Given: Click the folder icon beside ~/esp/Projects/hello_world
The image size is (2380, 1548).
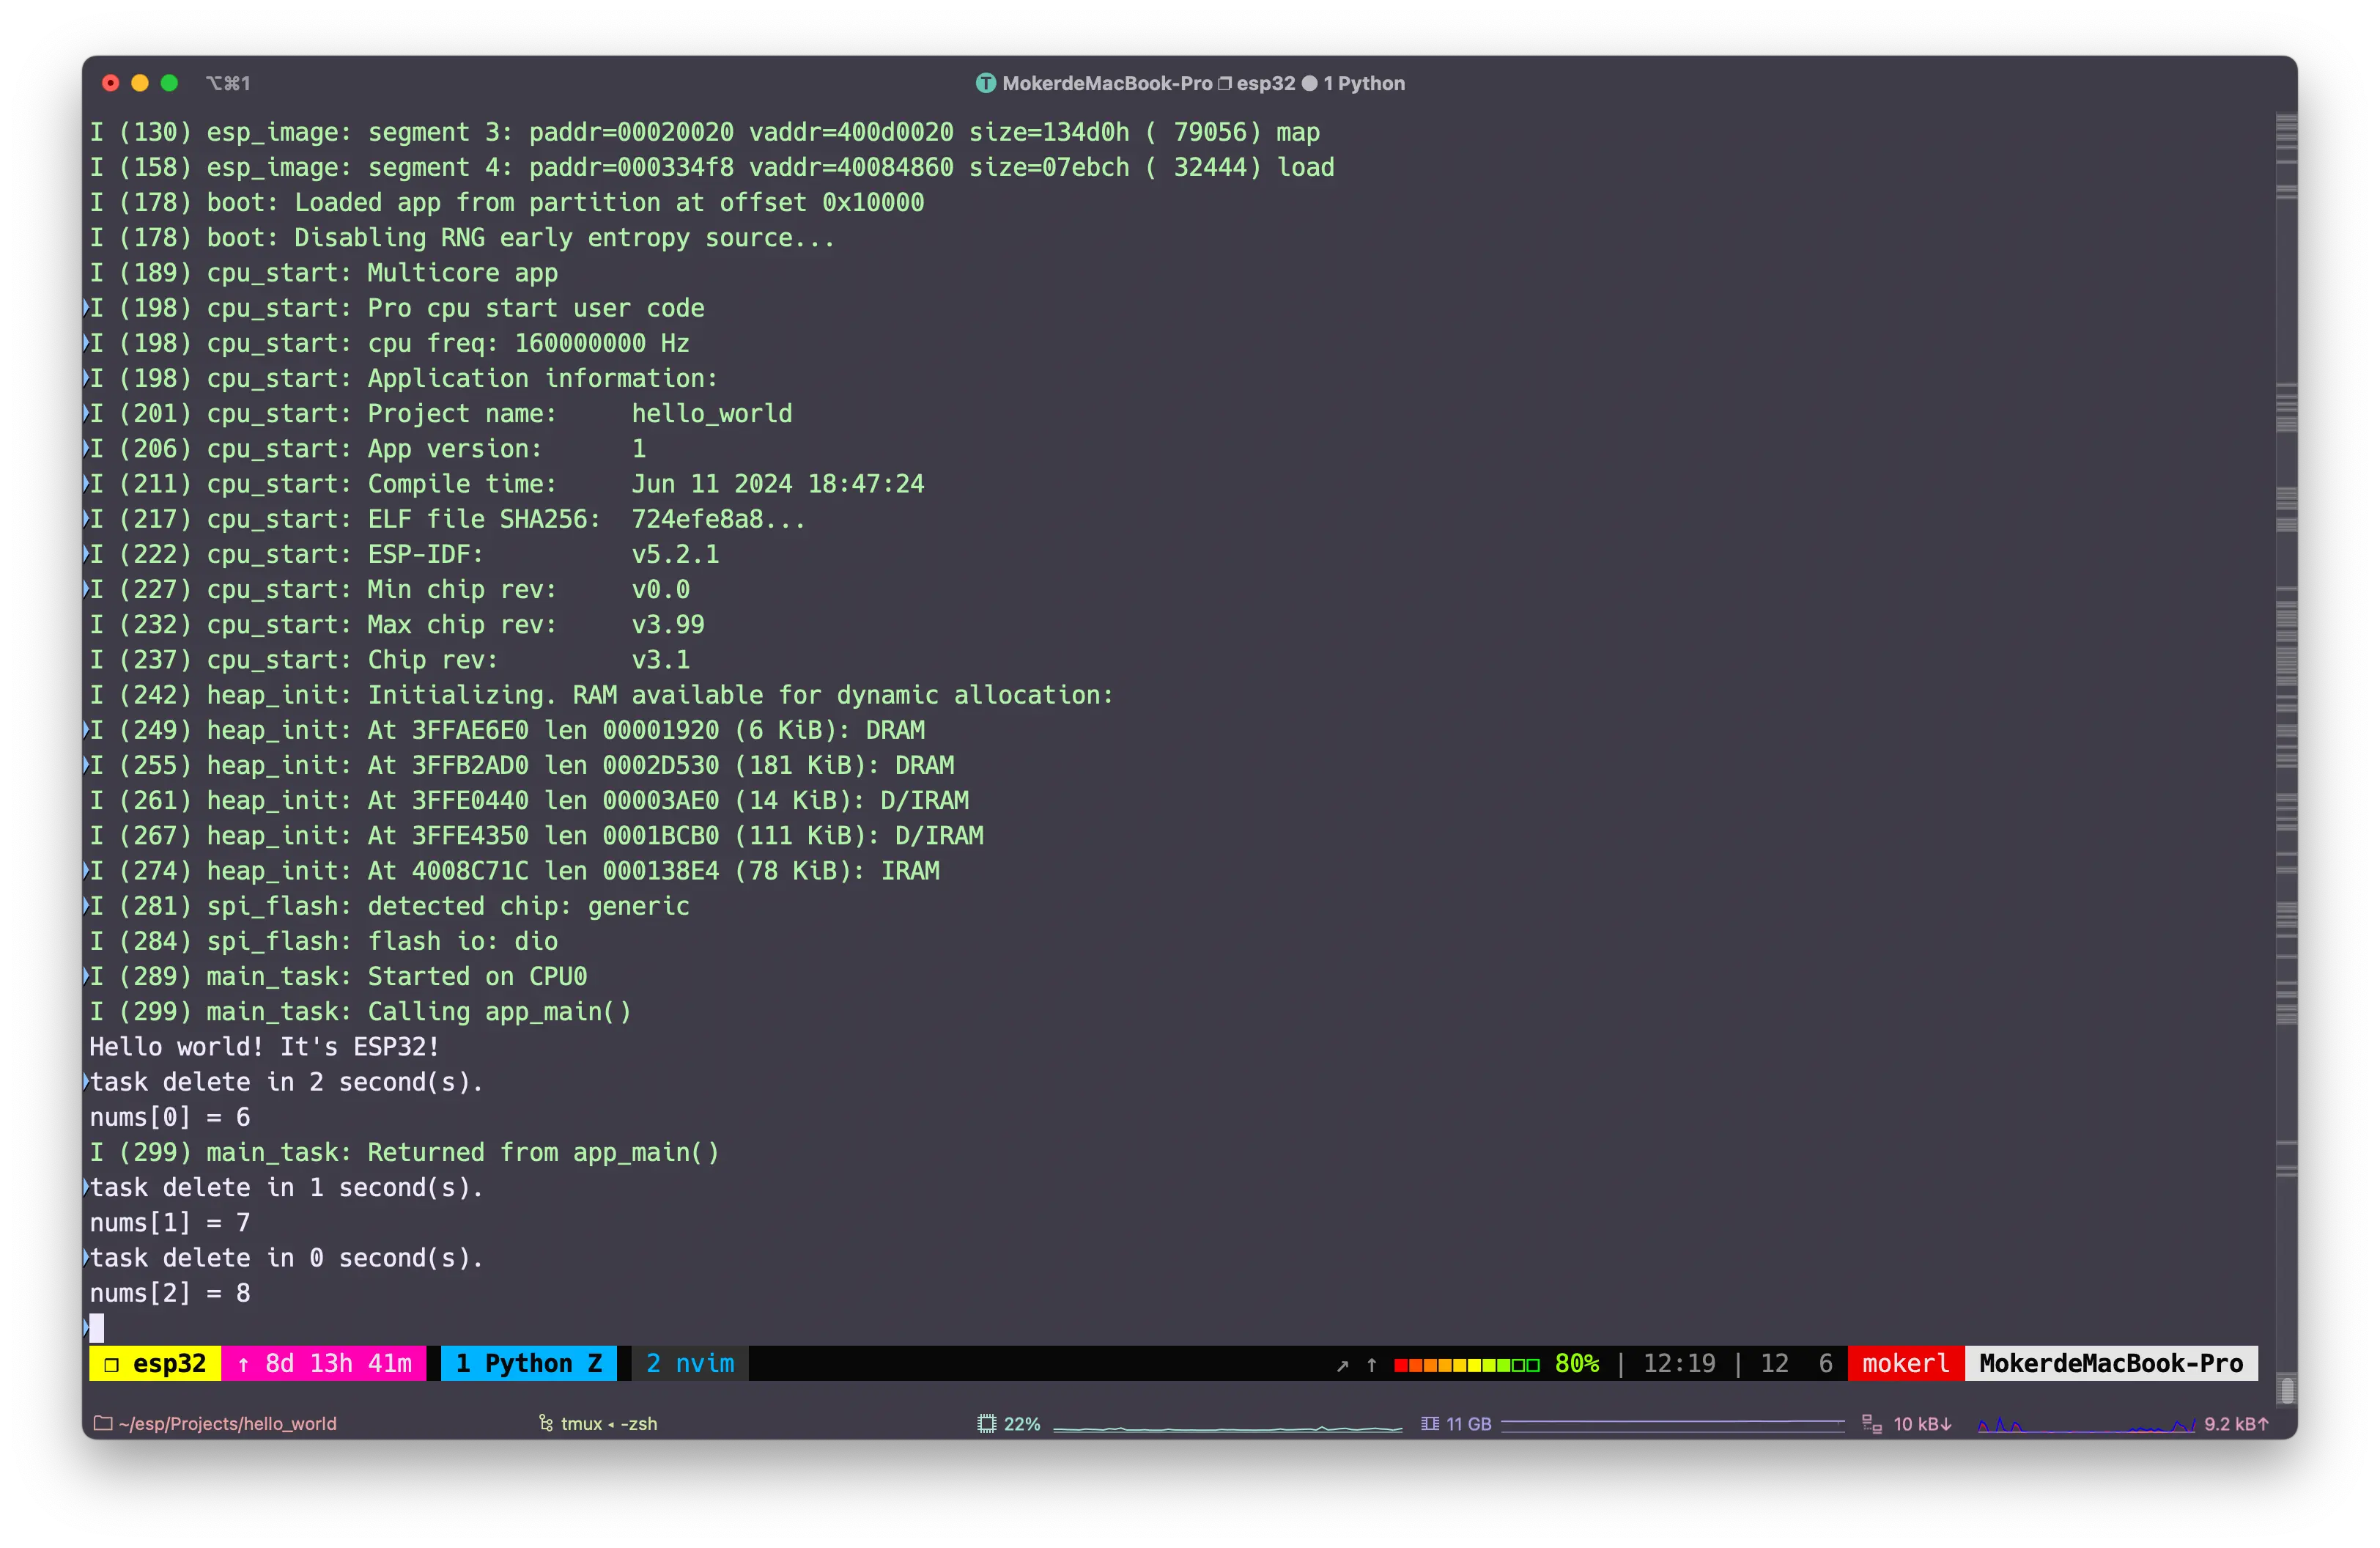Looking at the screenshot, I should pyautogui.click(x=102, y=1423).
